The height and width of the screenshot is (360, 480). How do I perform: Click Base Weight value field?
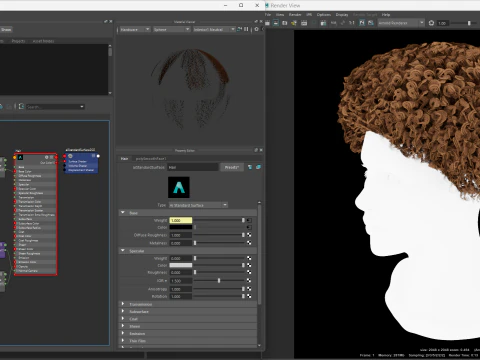tap(181, 220)
